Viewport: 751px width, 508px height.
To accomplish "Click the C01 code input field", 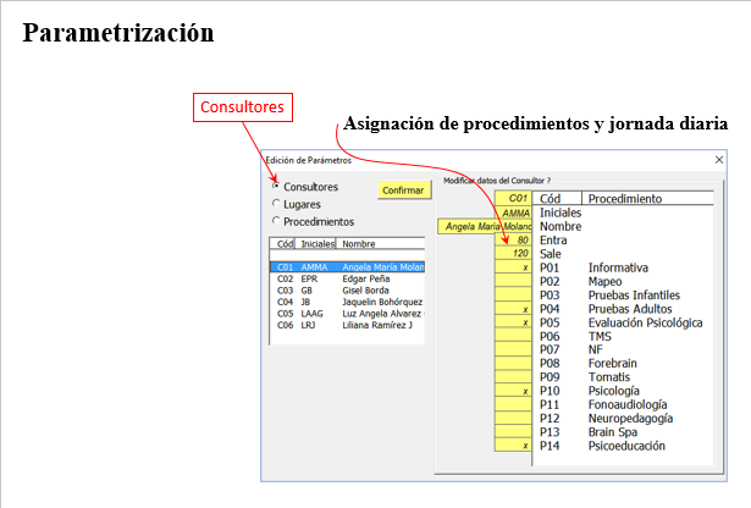I will point(513,198).
